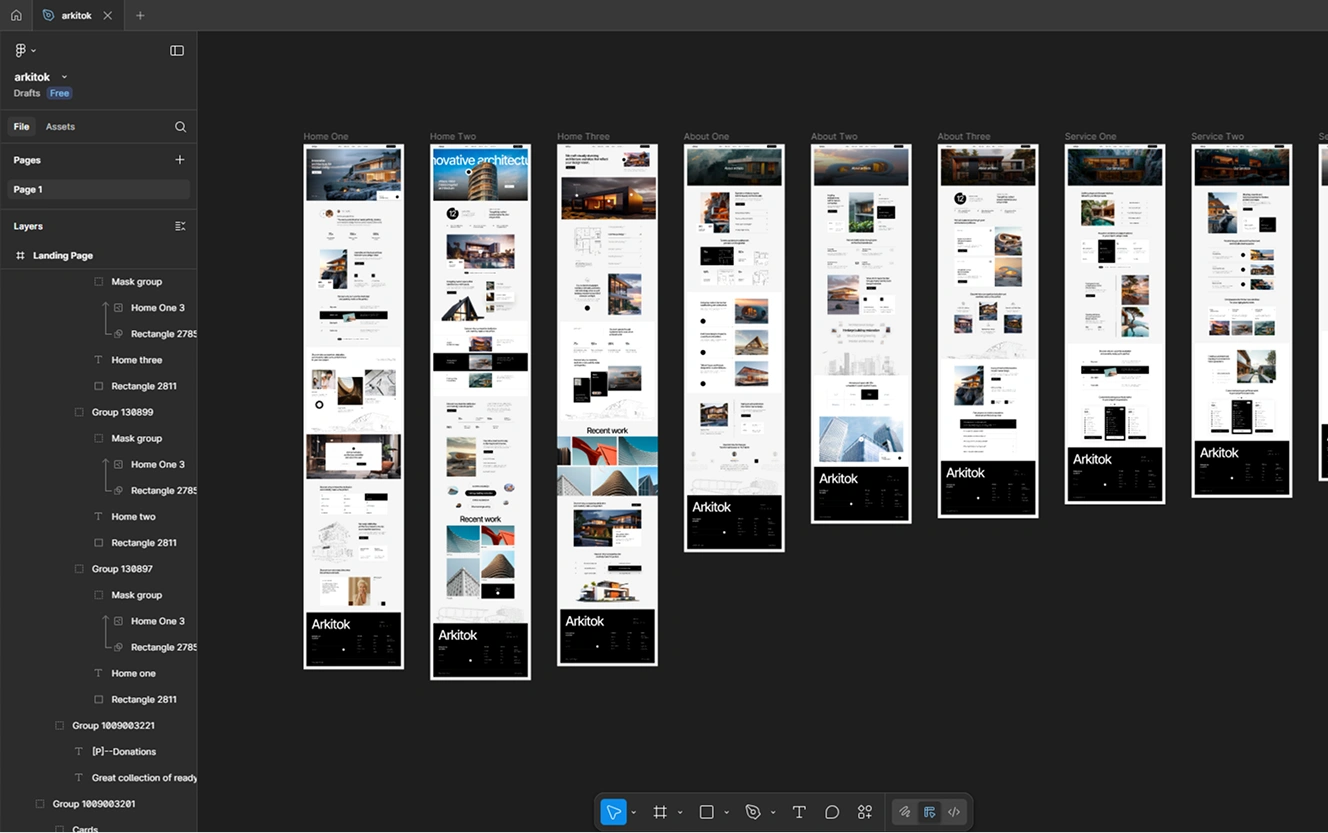Open the Figma main menu

[x=24, y=51]
